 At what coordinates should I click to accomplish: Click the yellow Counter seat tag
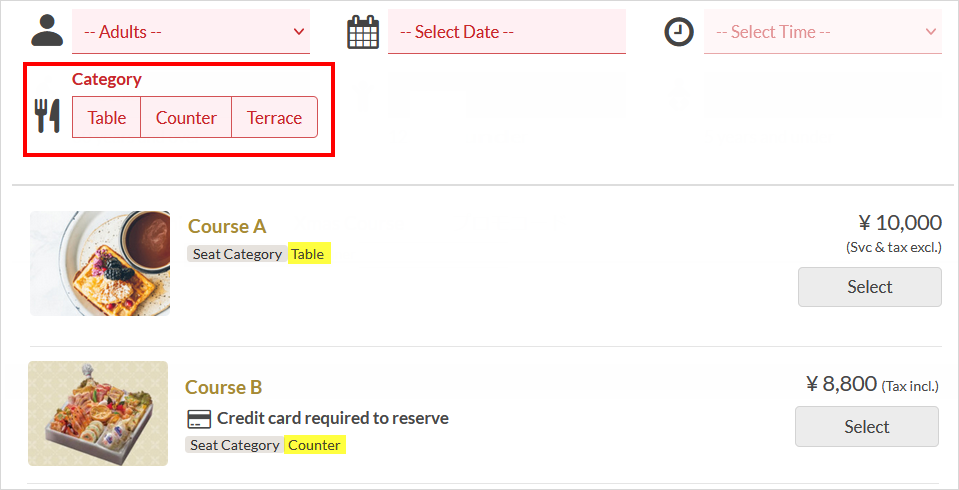[315, 445]
